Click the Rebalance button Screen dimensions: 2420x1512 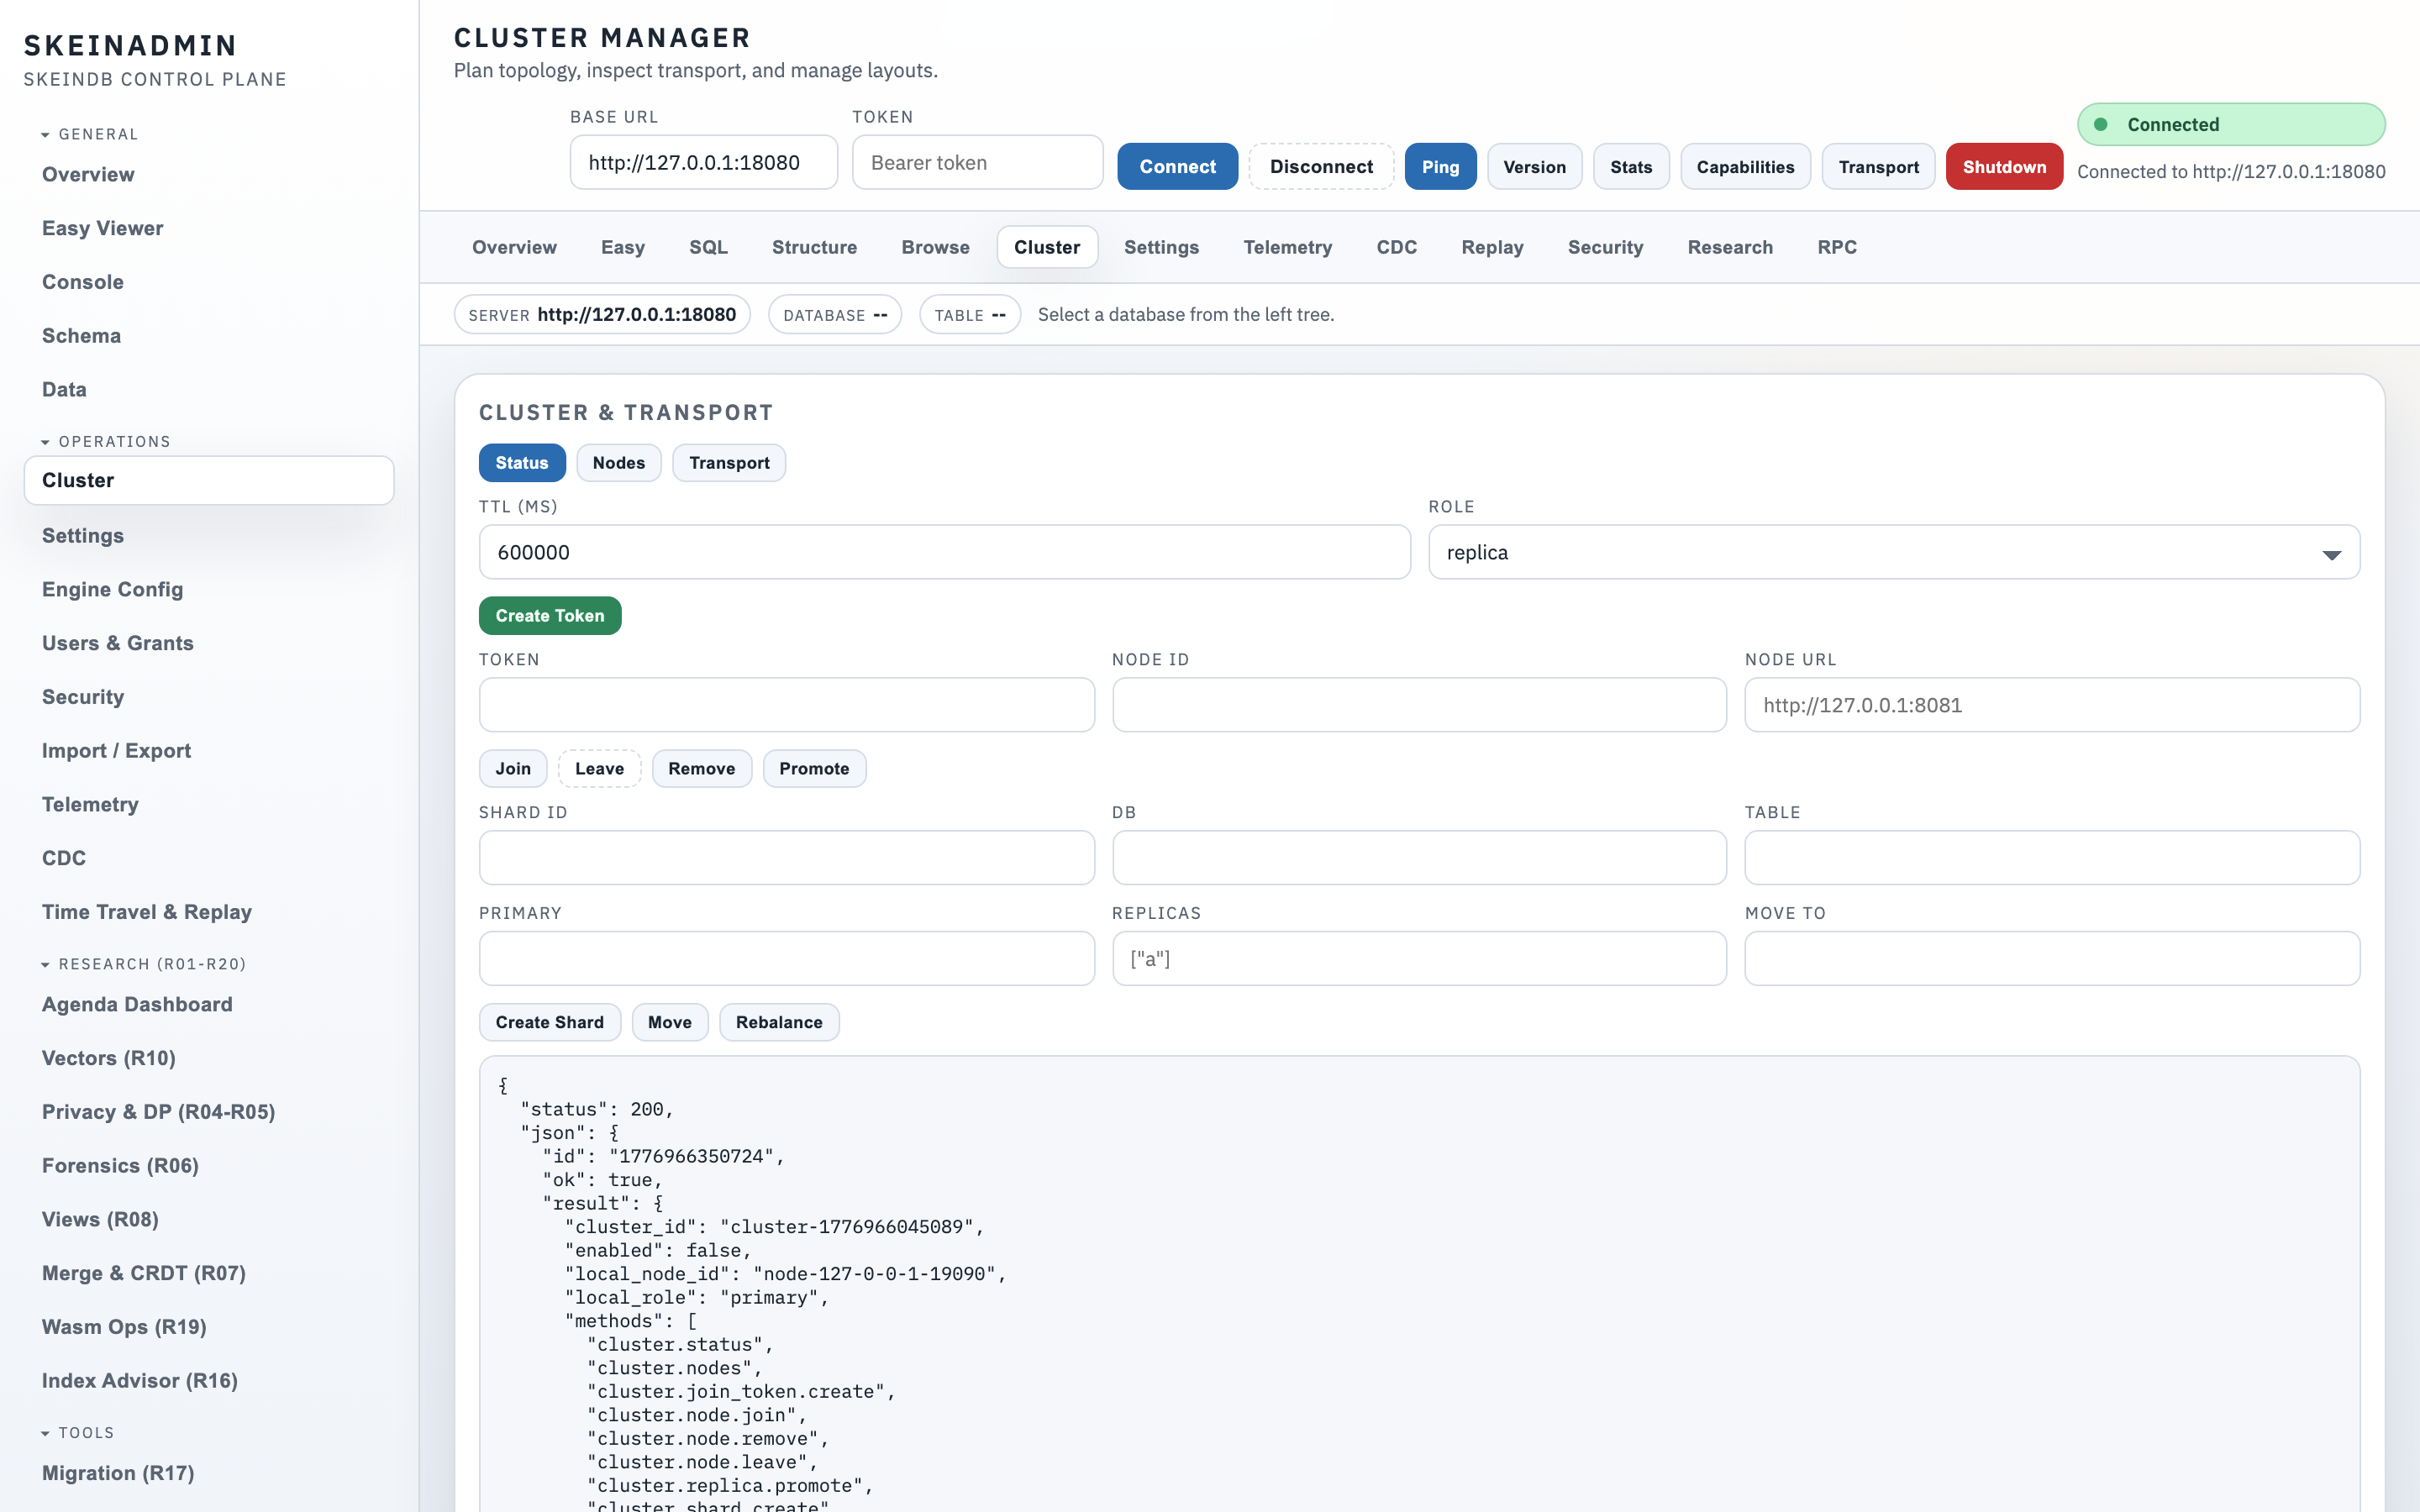779,1022
